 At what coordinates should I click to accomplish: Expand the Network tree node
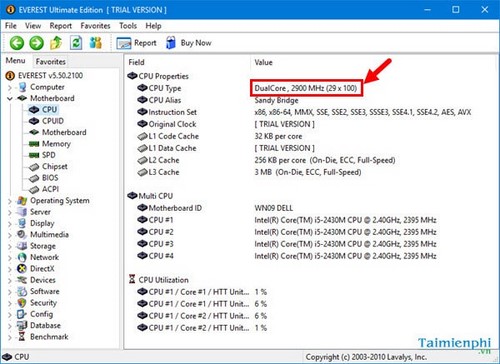pyautogui.click(x=10, y=258)
